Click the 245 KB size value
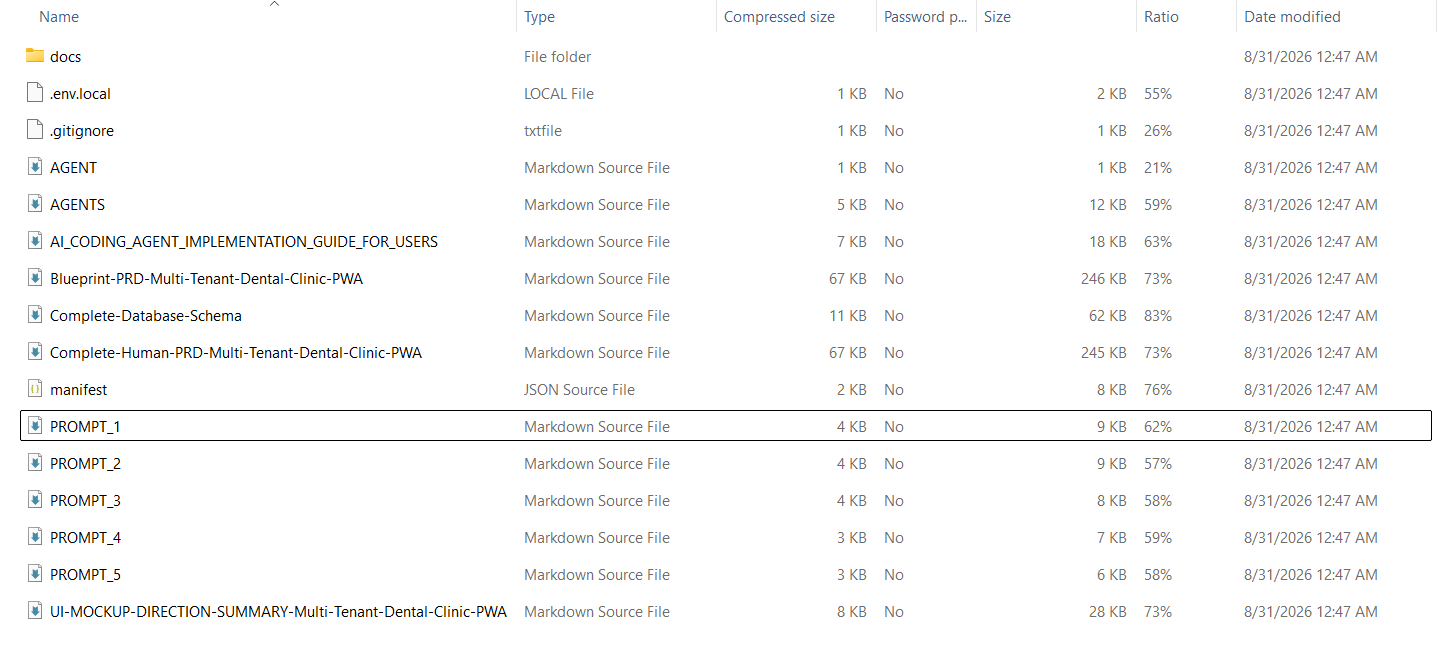This screenshot has width=1455, height=655. pos(1104,353)
